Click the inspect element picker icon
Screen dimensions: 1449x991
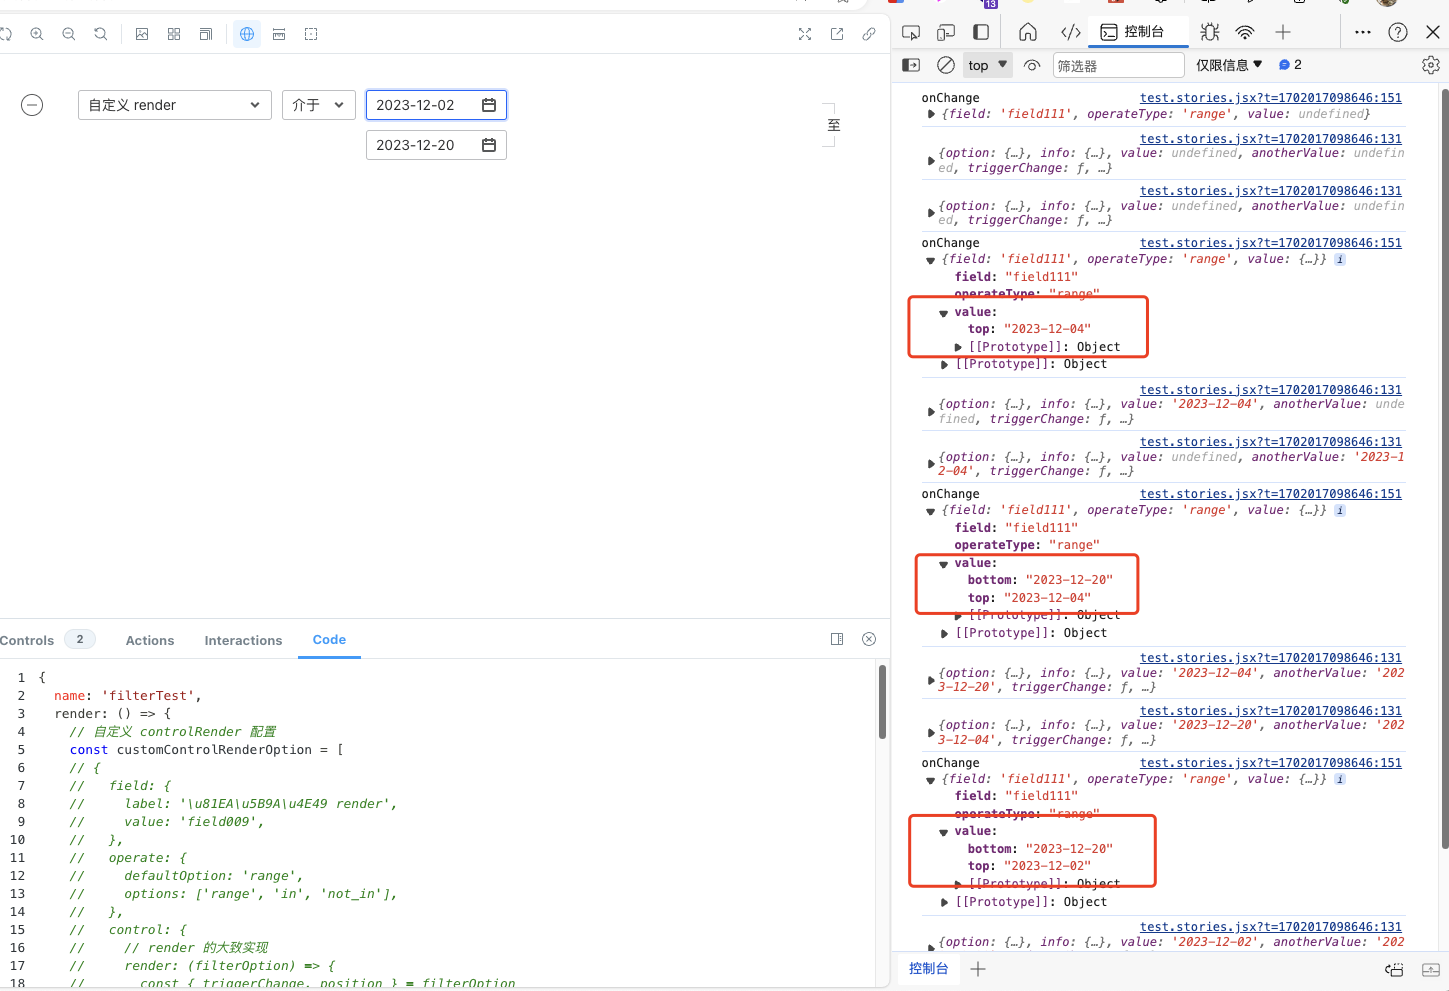(911, 32)
